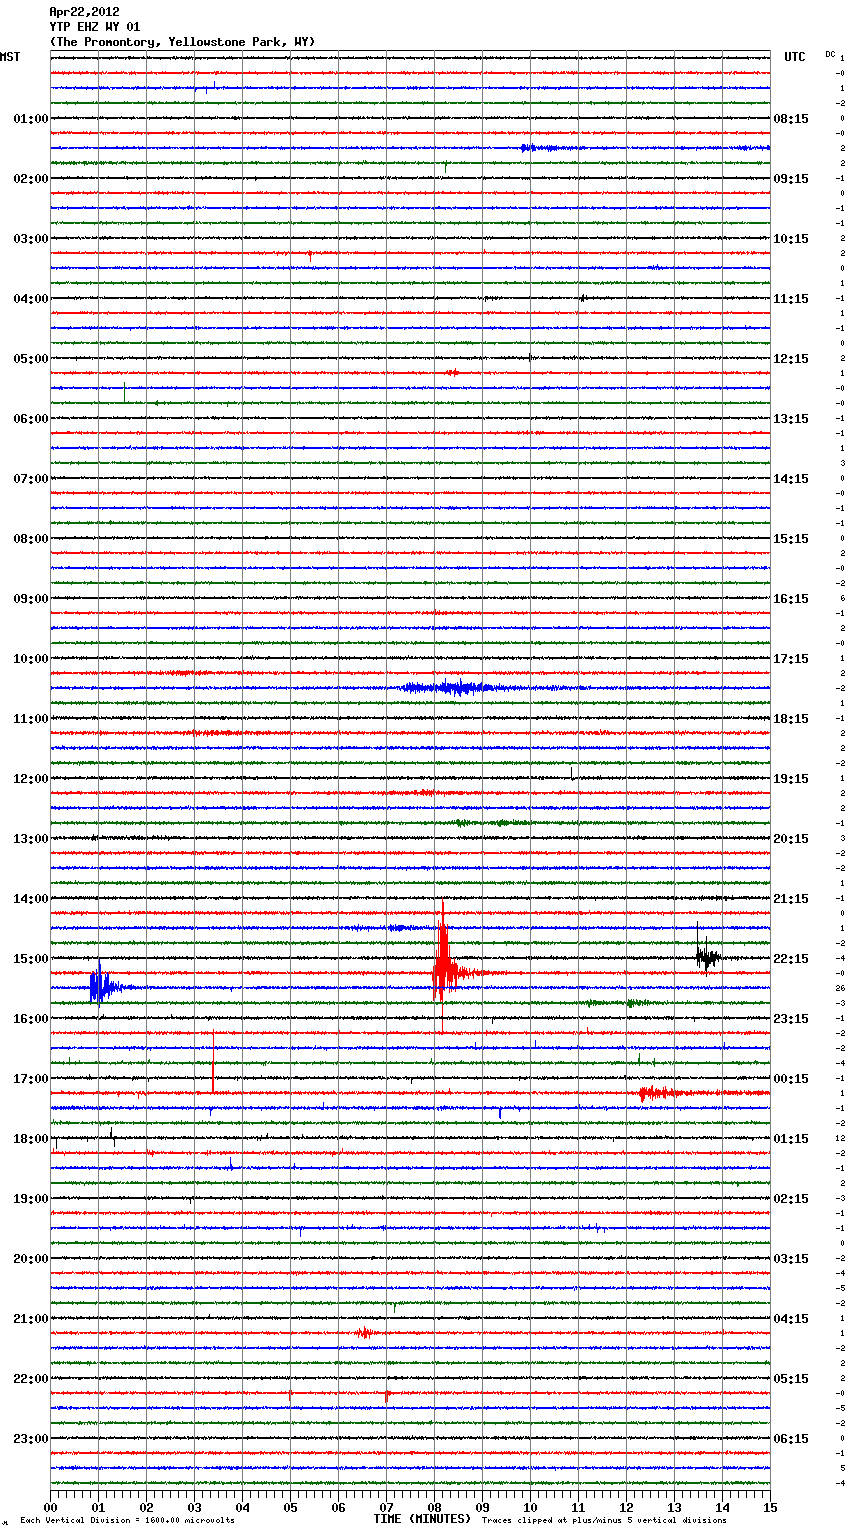The width and height of the screenshot is (850, 1534).
Task: Click the DC value 12
Action: (x=841, y=1138)
